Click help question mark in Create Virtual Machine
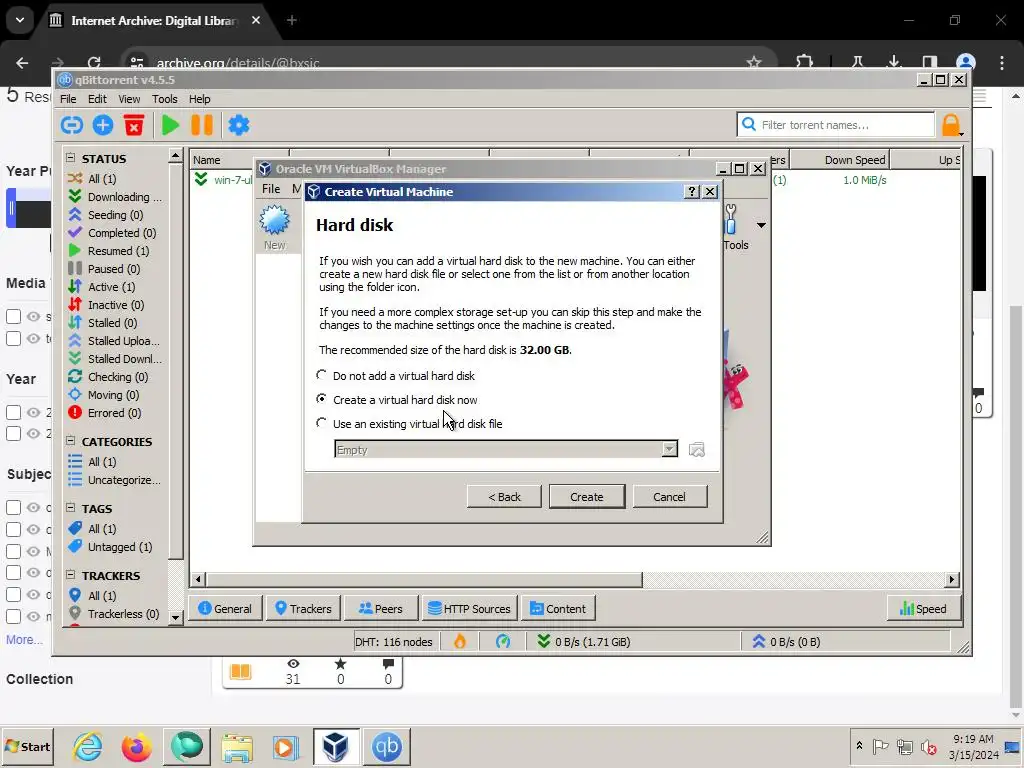This screenshot has height=768, width=1024. point(692,191)
